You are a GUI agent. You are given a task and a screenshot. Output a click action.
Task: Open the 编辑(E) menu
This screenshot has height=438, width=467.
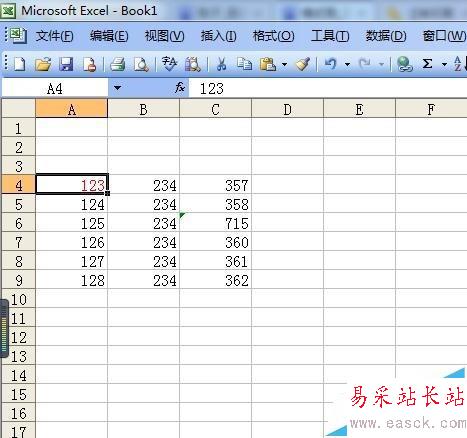coord(109,36)
